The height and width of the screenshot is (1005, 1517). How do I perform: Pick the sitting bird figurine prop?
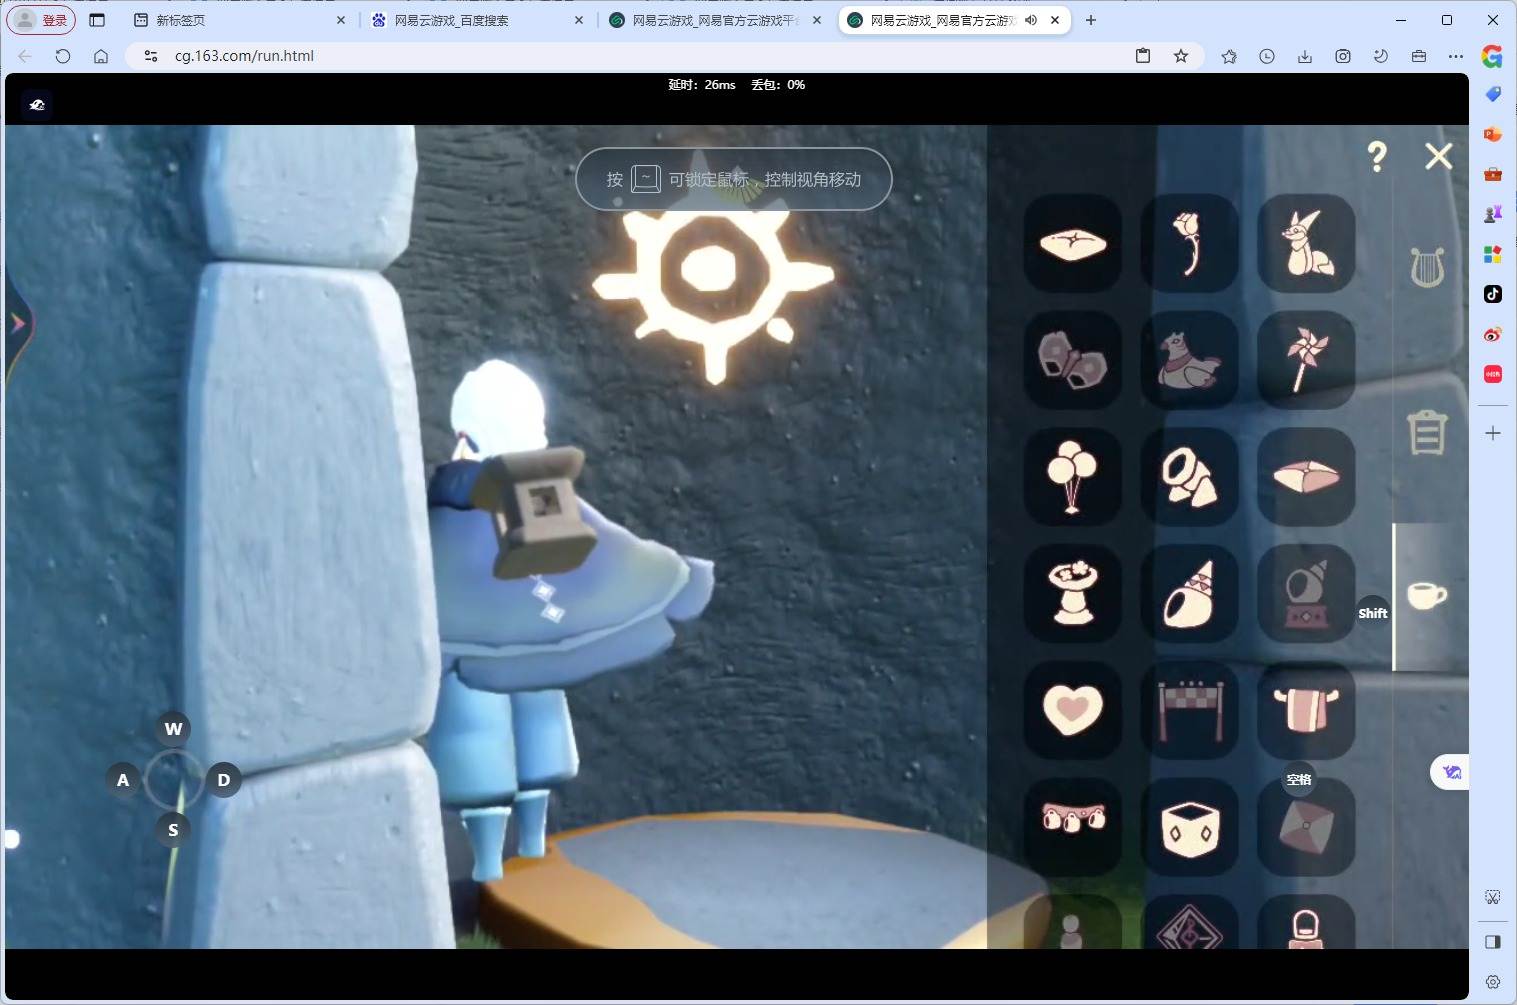1189,360
